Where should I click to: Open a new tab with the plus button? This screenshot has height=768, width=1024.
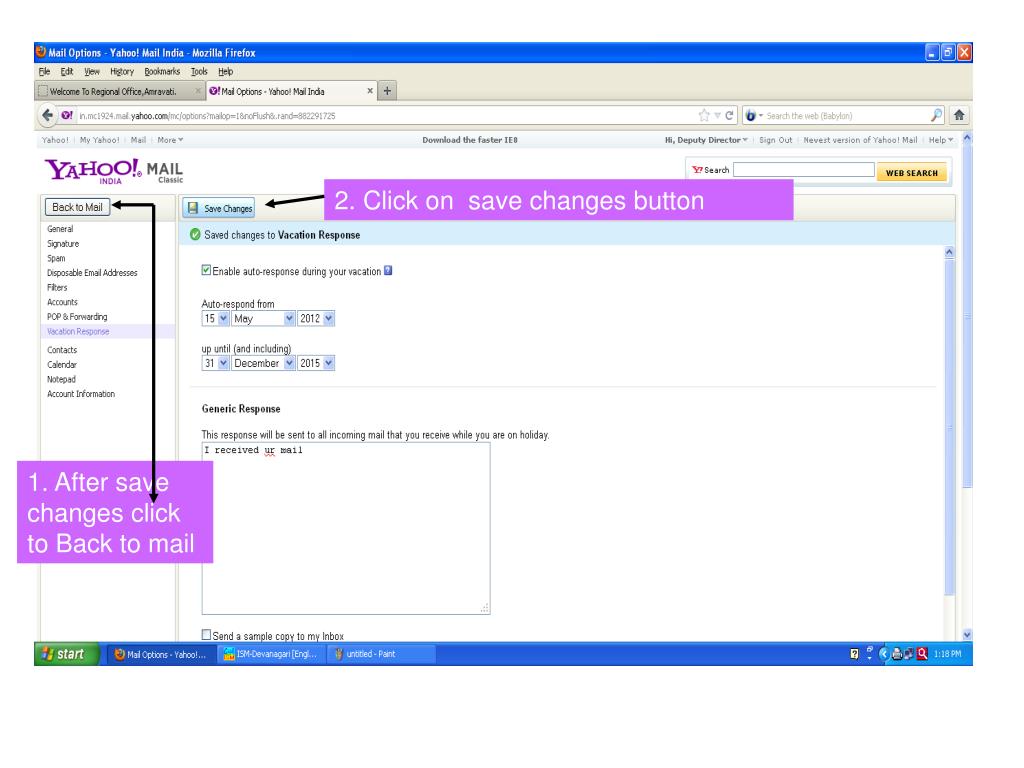(x=387, y=91)
